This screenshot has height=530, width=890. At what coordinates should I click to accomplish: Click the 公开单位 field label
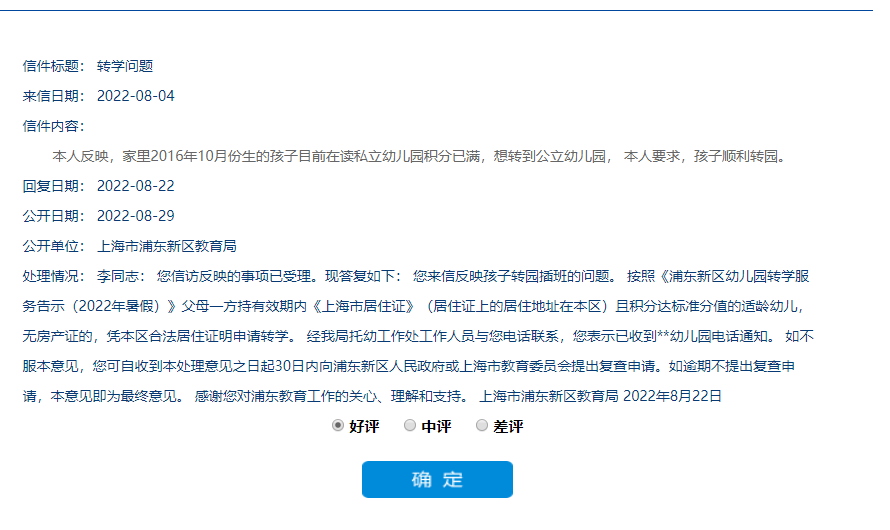pos(54,246)
